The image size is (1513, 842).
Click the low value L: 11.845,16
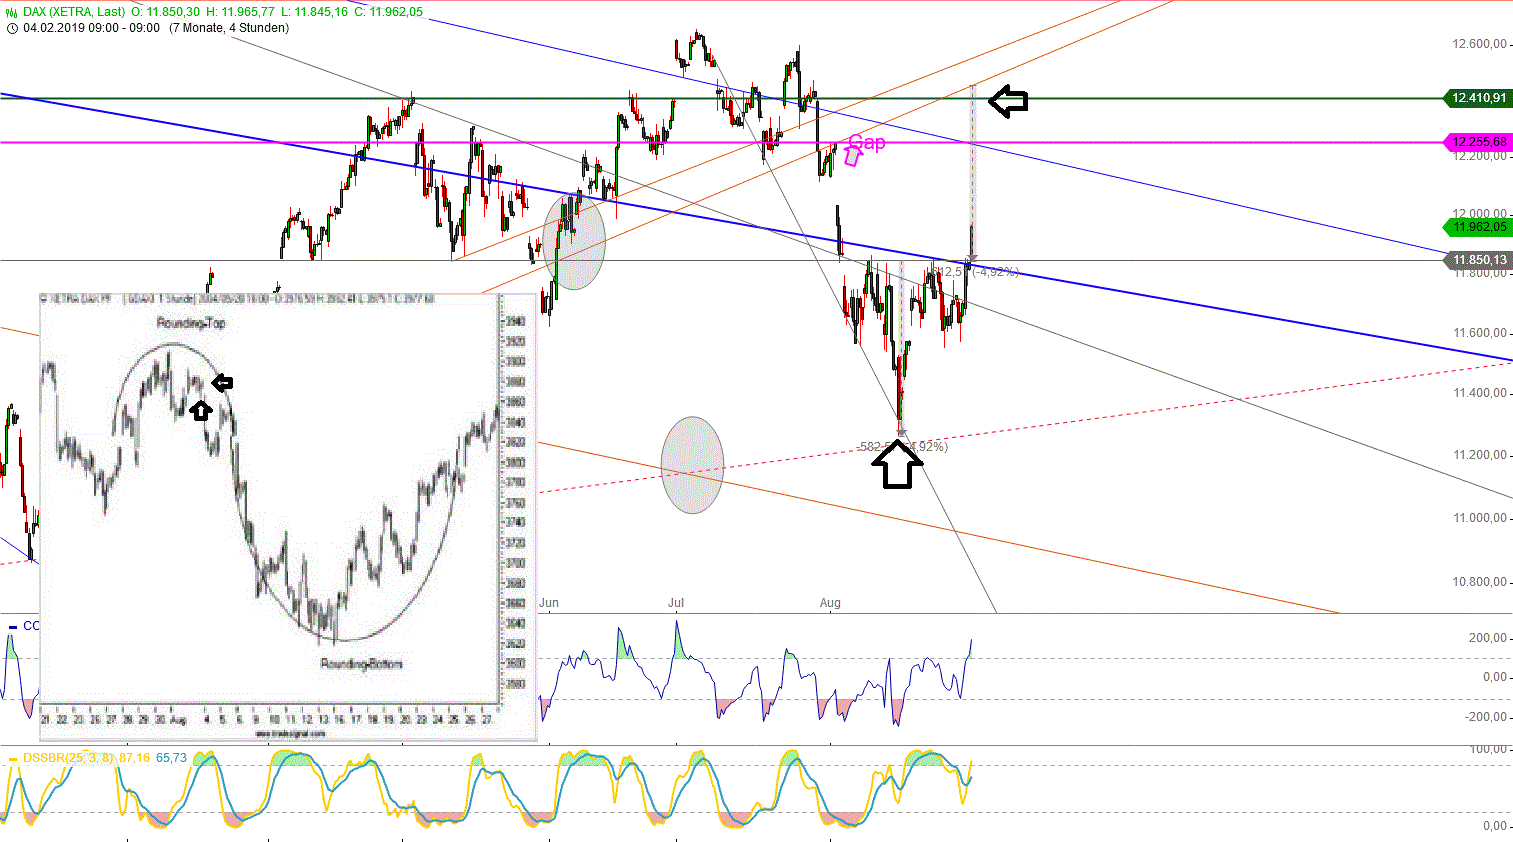point(314,12)
